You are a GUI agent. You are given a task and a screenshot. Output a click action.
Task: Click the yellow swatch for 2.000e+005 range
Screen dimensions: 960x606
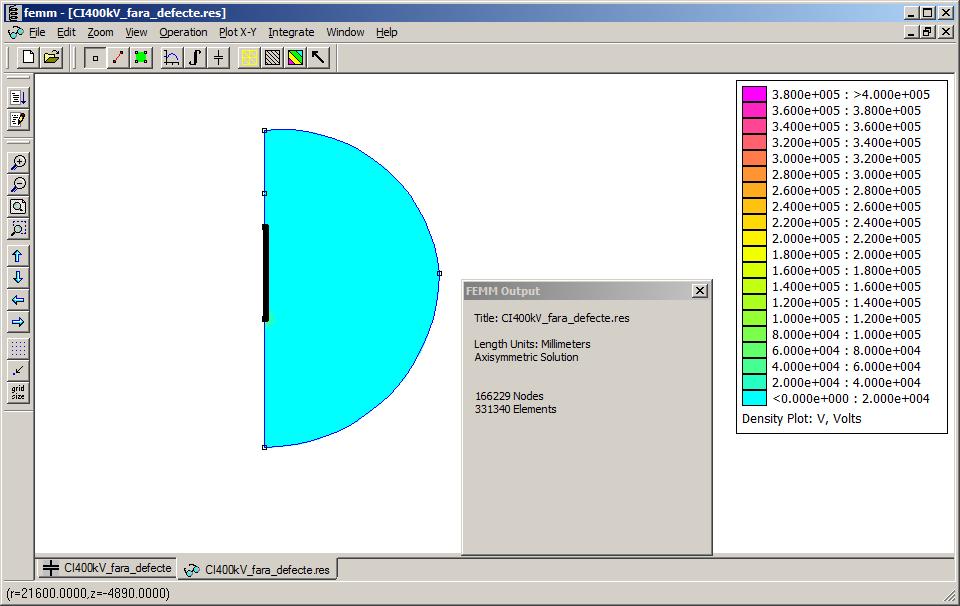[x=754, y=238]
